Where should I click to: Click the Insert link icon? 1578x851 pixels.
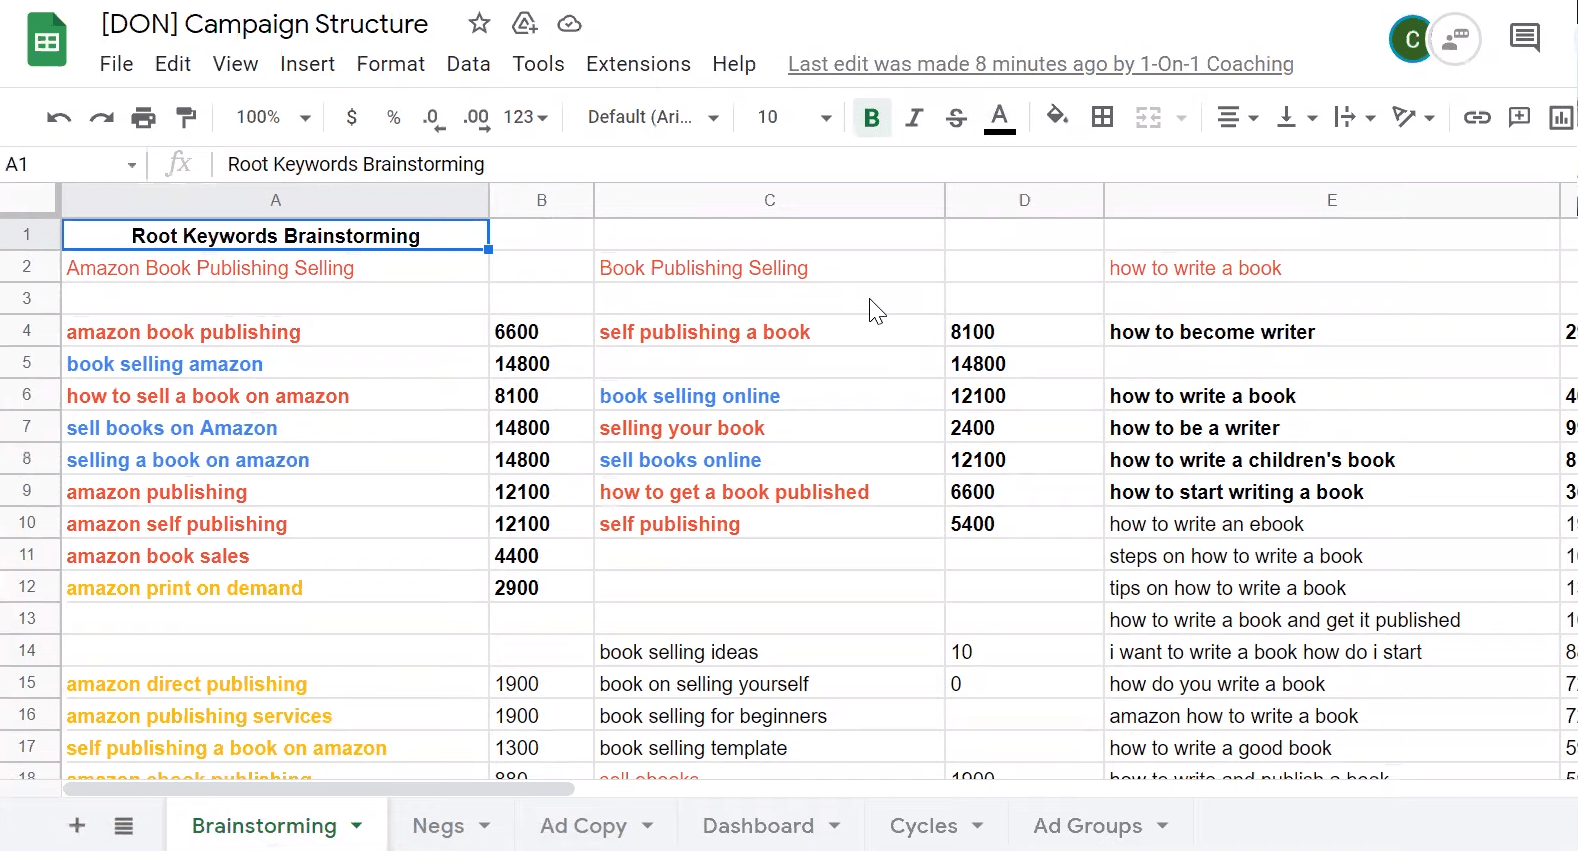pyautogui.click(x=1477, y=118)
